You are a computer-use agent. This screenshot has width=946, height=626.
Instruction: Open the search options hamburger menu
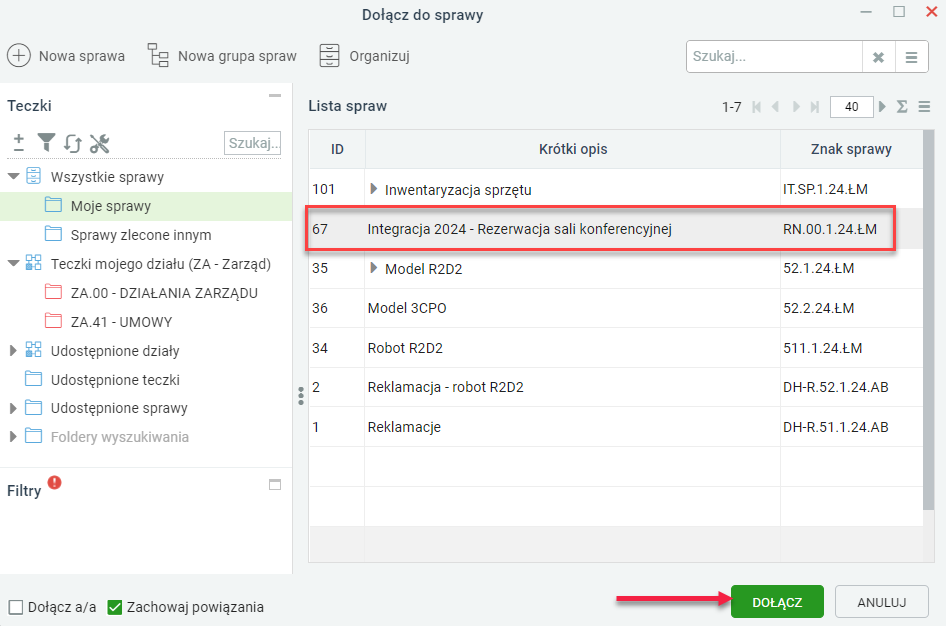(912, 57)
